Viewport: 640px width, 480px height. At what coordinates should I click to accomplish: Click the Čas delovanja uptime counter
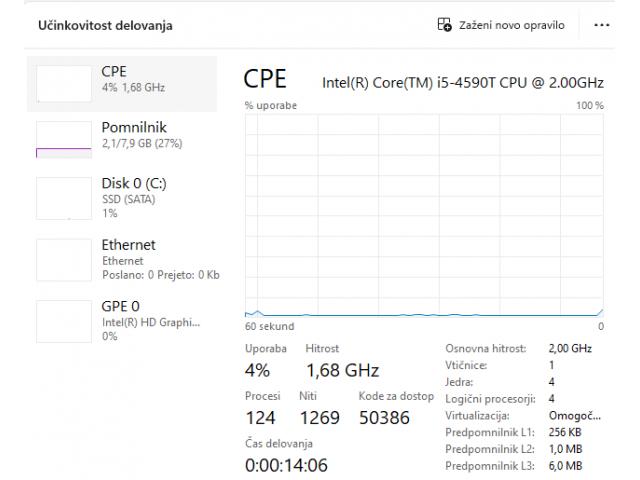[x=285, y=465]
